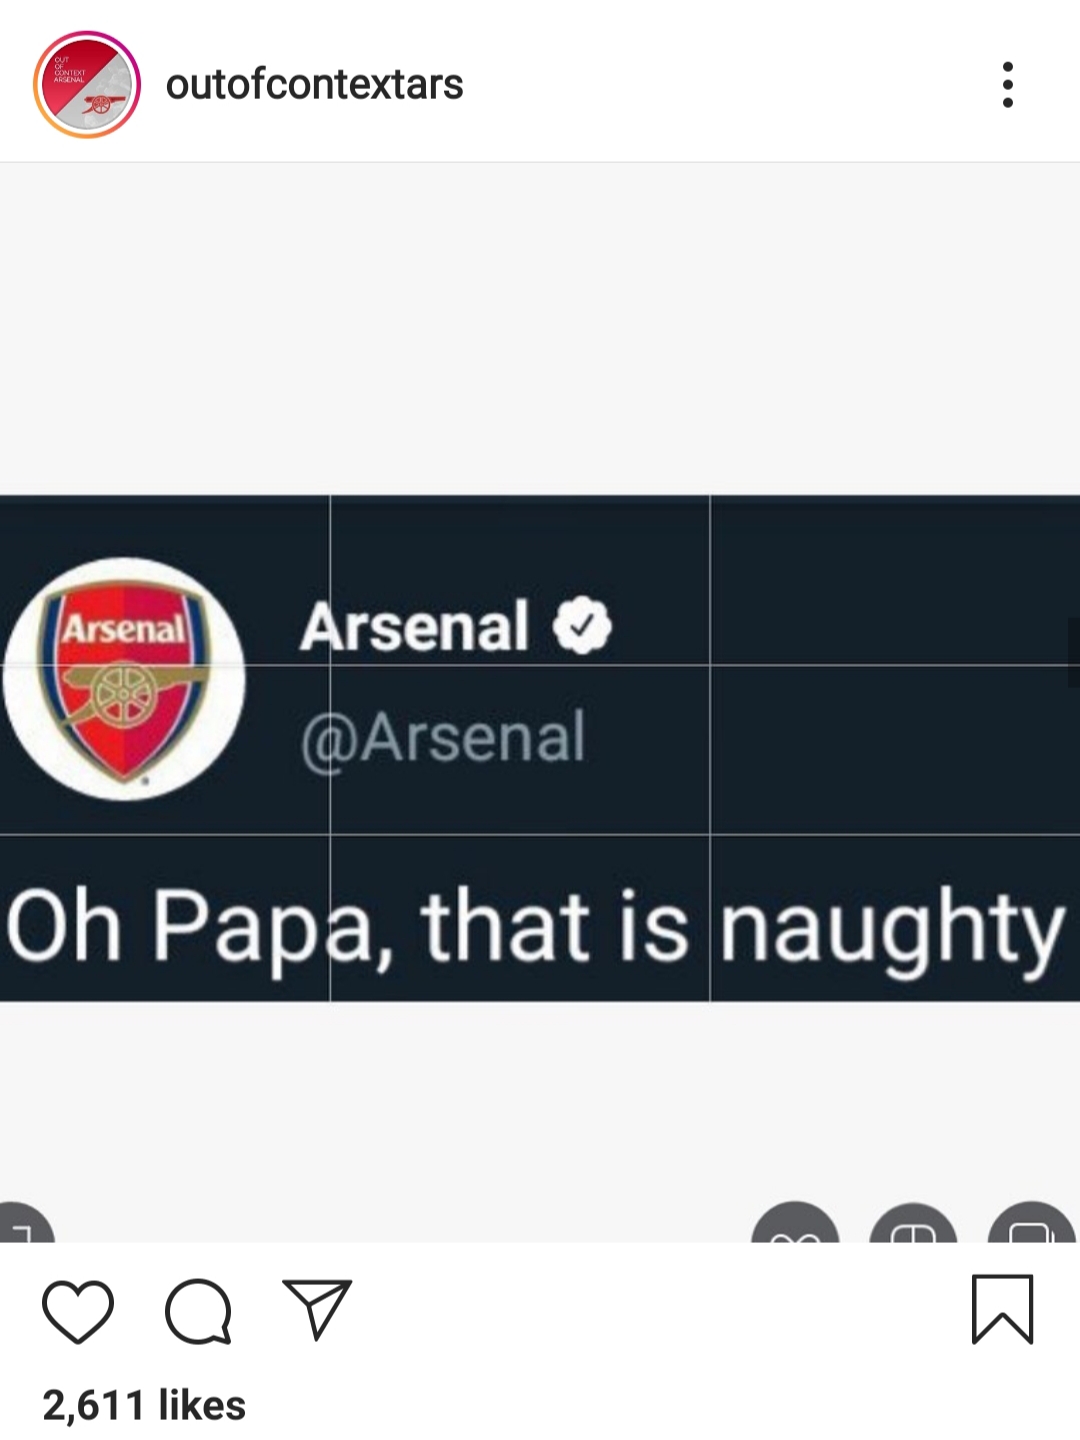Tap the expand crop icon at image bottom-left
The image size is (1080, 1440).
[25, 1222]
